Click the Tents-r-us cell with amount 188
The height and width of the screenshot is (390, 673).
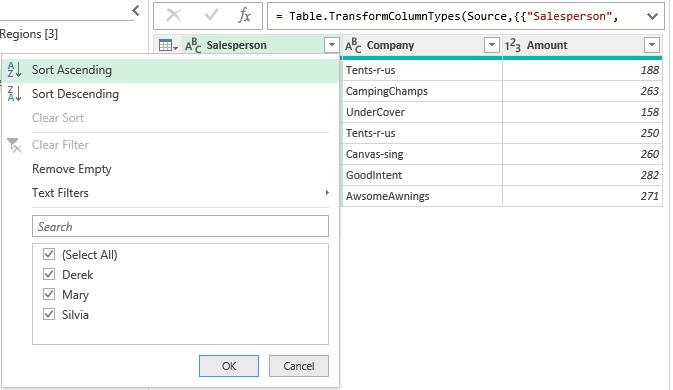[422, 70]
